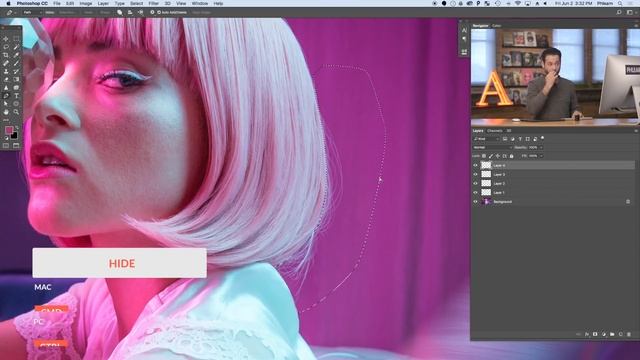Screen dimensions: 640x360
Task: Toggle lock all padlock icon
Action: click(511, 156)
